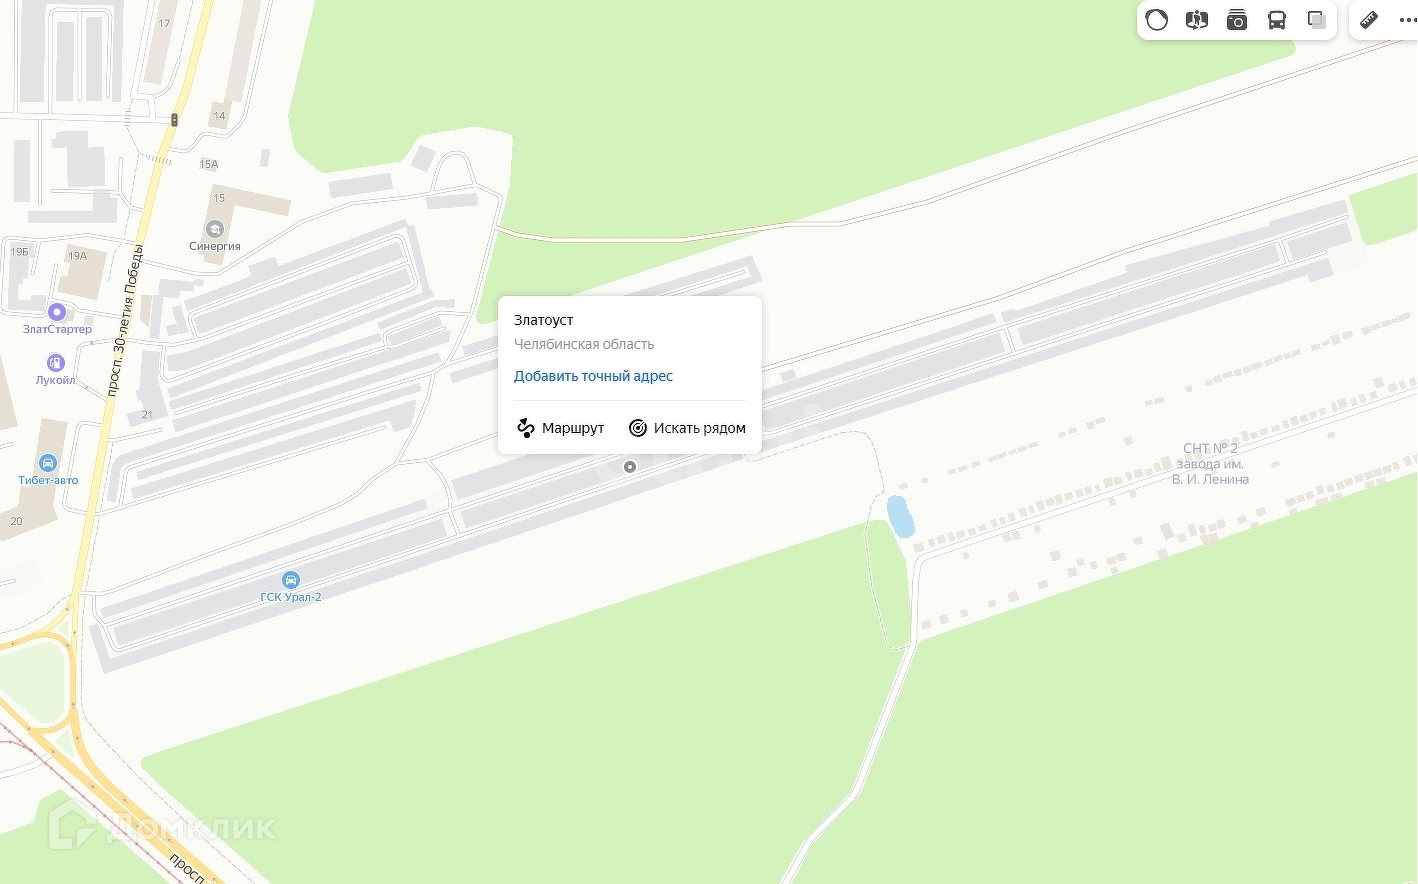Click the selected location pin dot
Viewport: 1418px width, 884px height.
pos(630,467)
